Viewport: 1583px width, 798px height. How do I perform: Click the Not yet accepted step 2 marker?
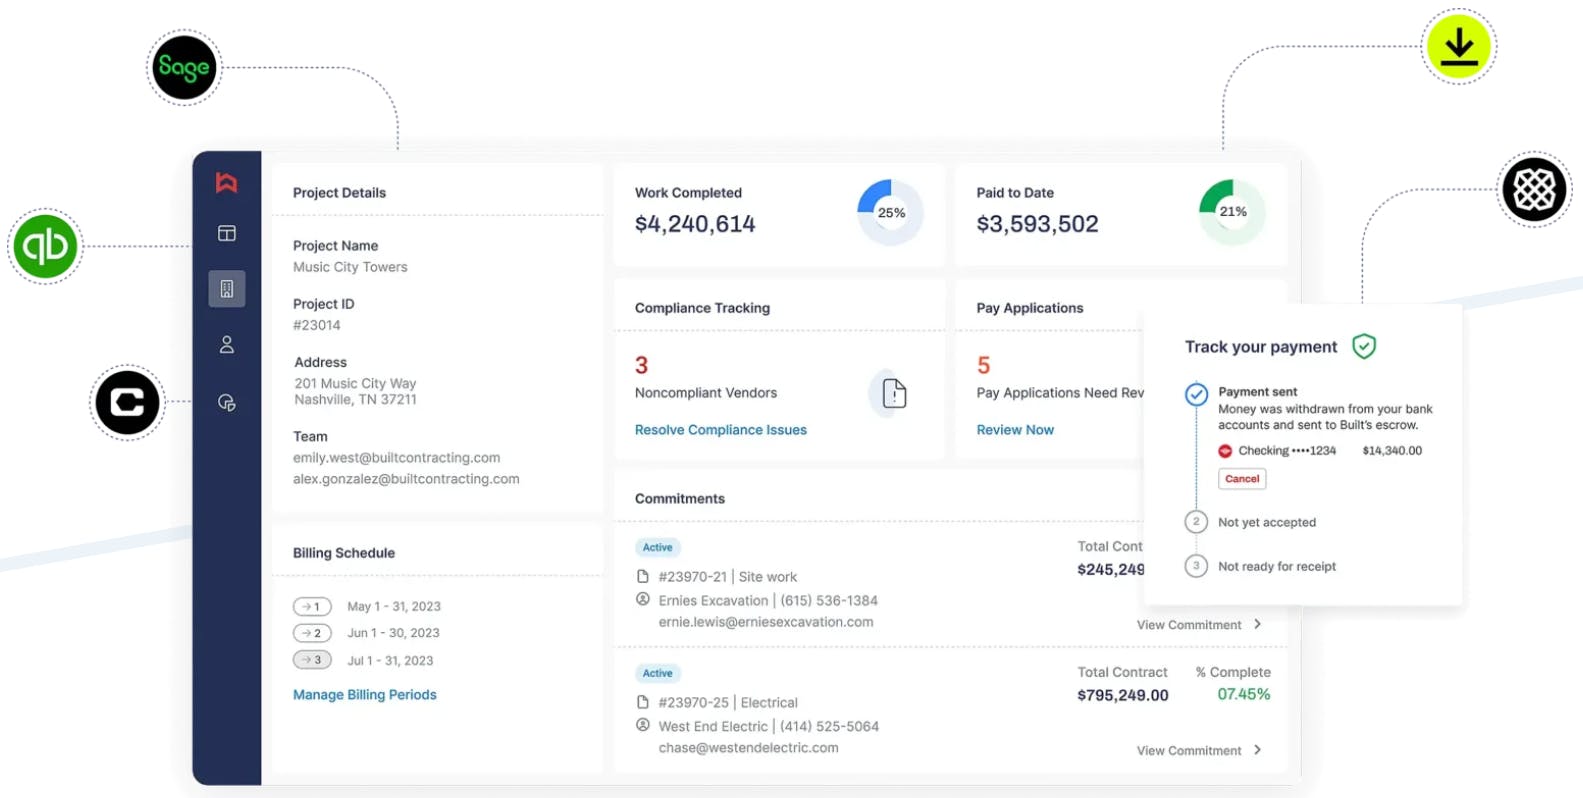pyautogui.click(x=1195, y=522)
